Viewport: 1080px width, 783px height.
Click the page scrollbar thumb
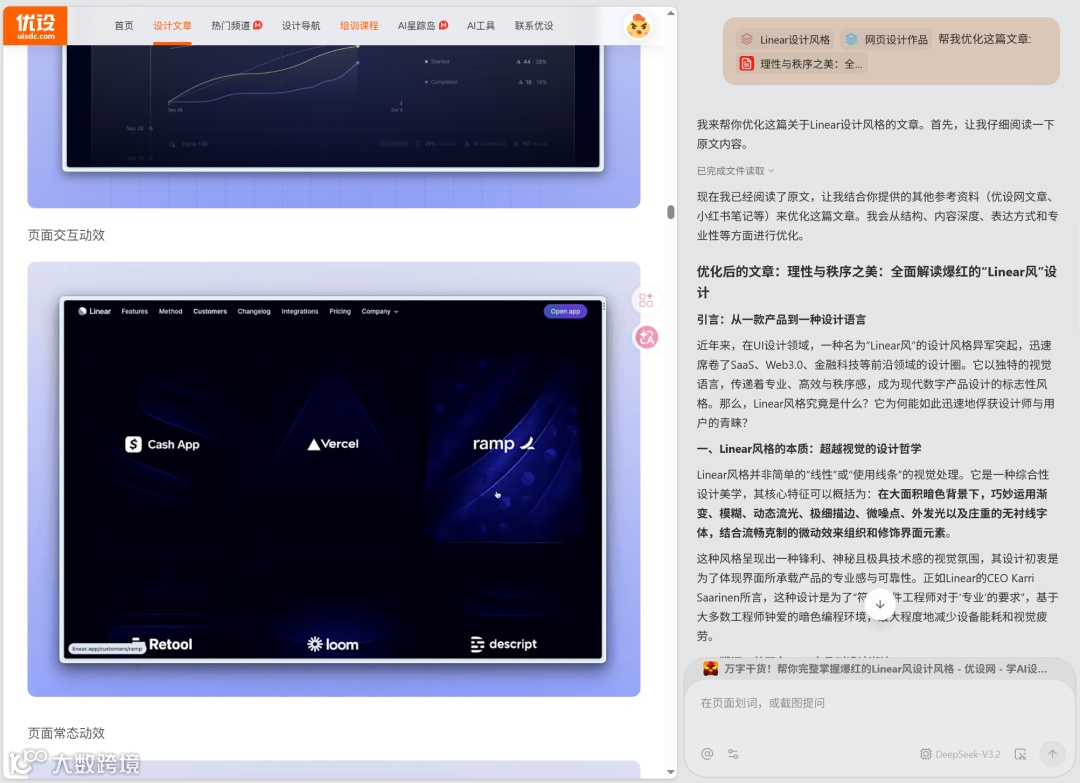pos(671,212)
